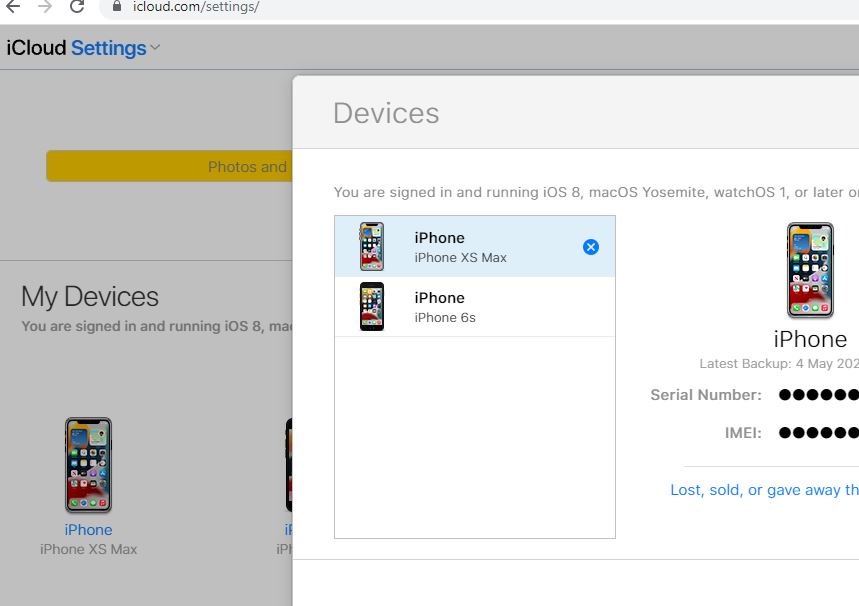Click the iCloud Settings title text
The width and height of the screenshot is (859, 606).
(x=76, y=48)
